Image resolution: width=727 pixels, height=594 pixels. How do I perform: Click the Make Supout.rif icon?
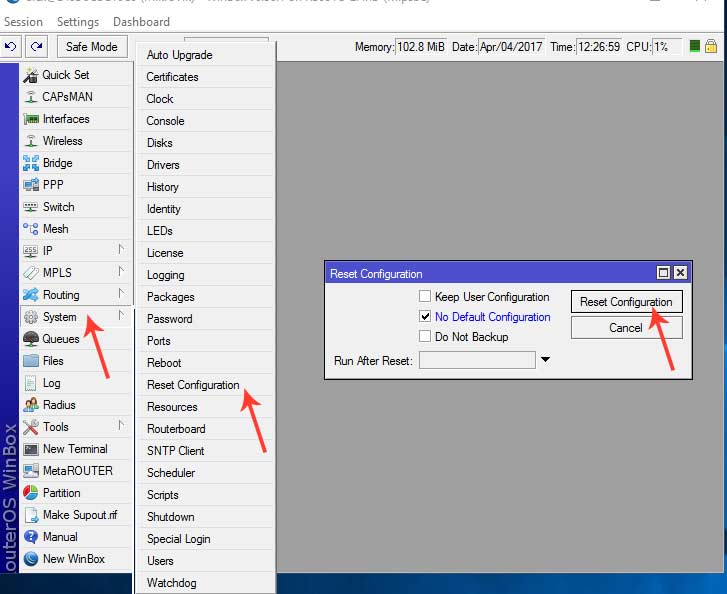tap(31, 515)
